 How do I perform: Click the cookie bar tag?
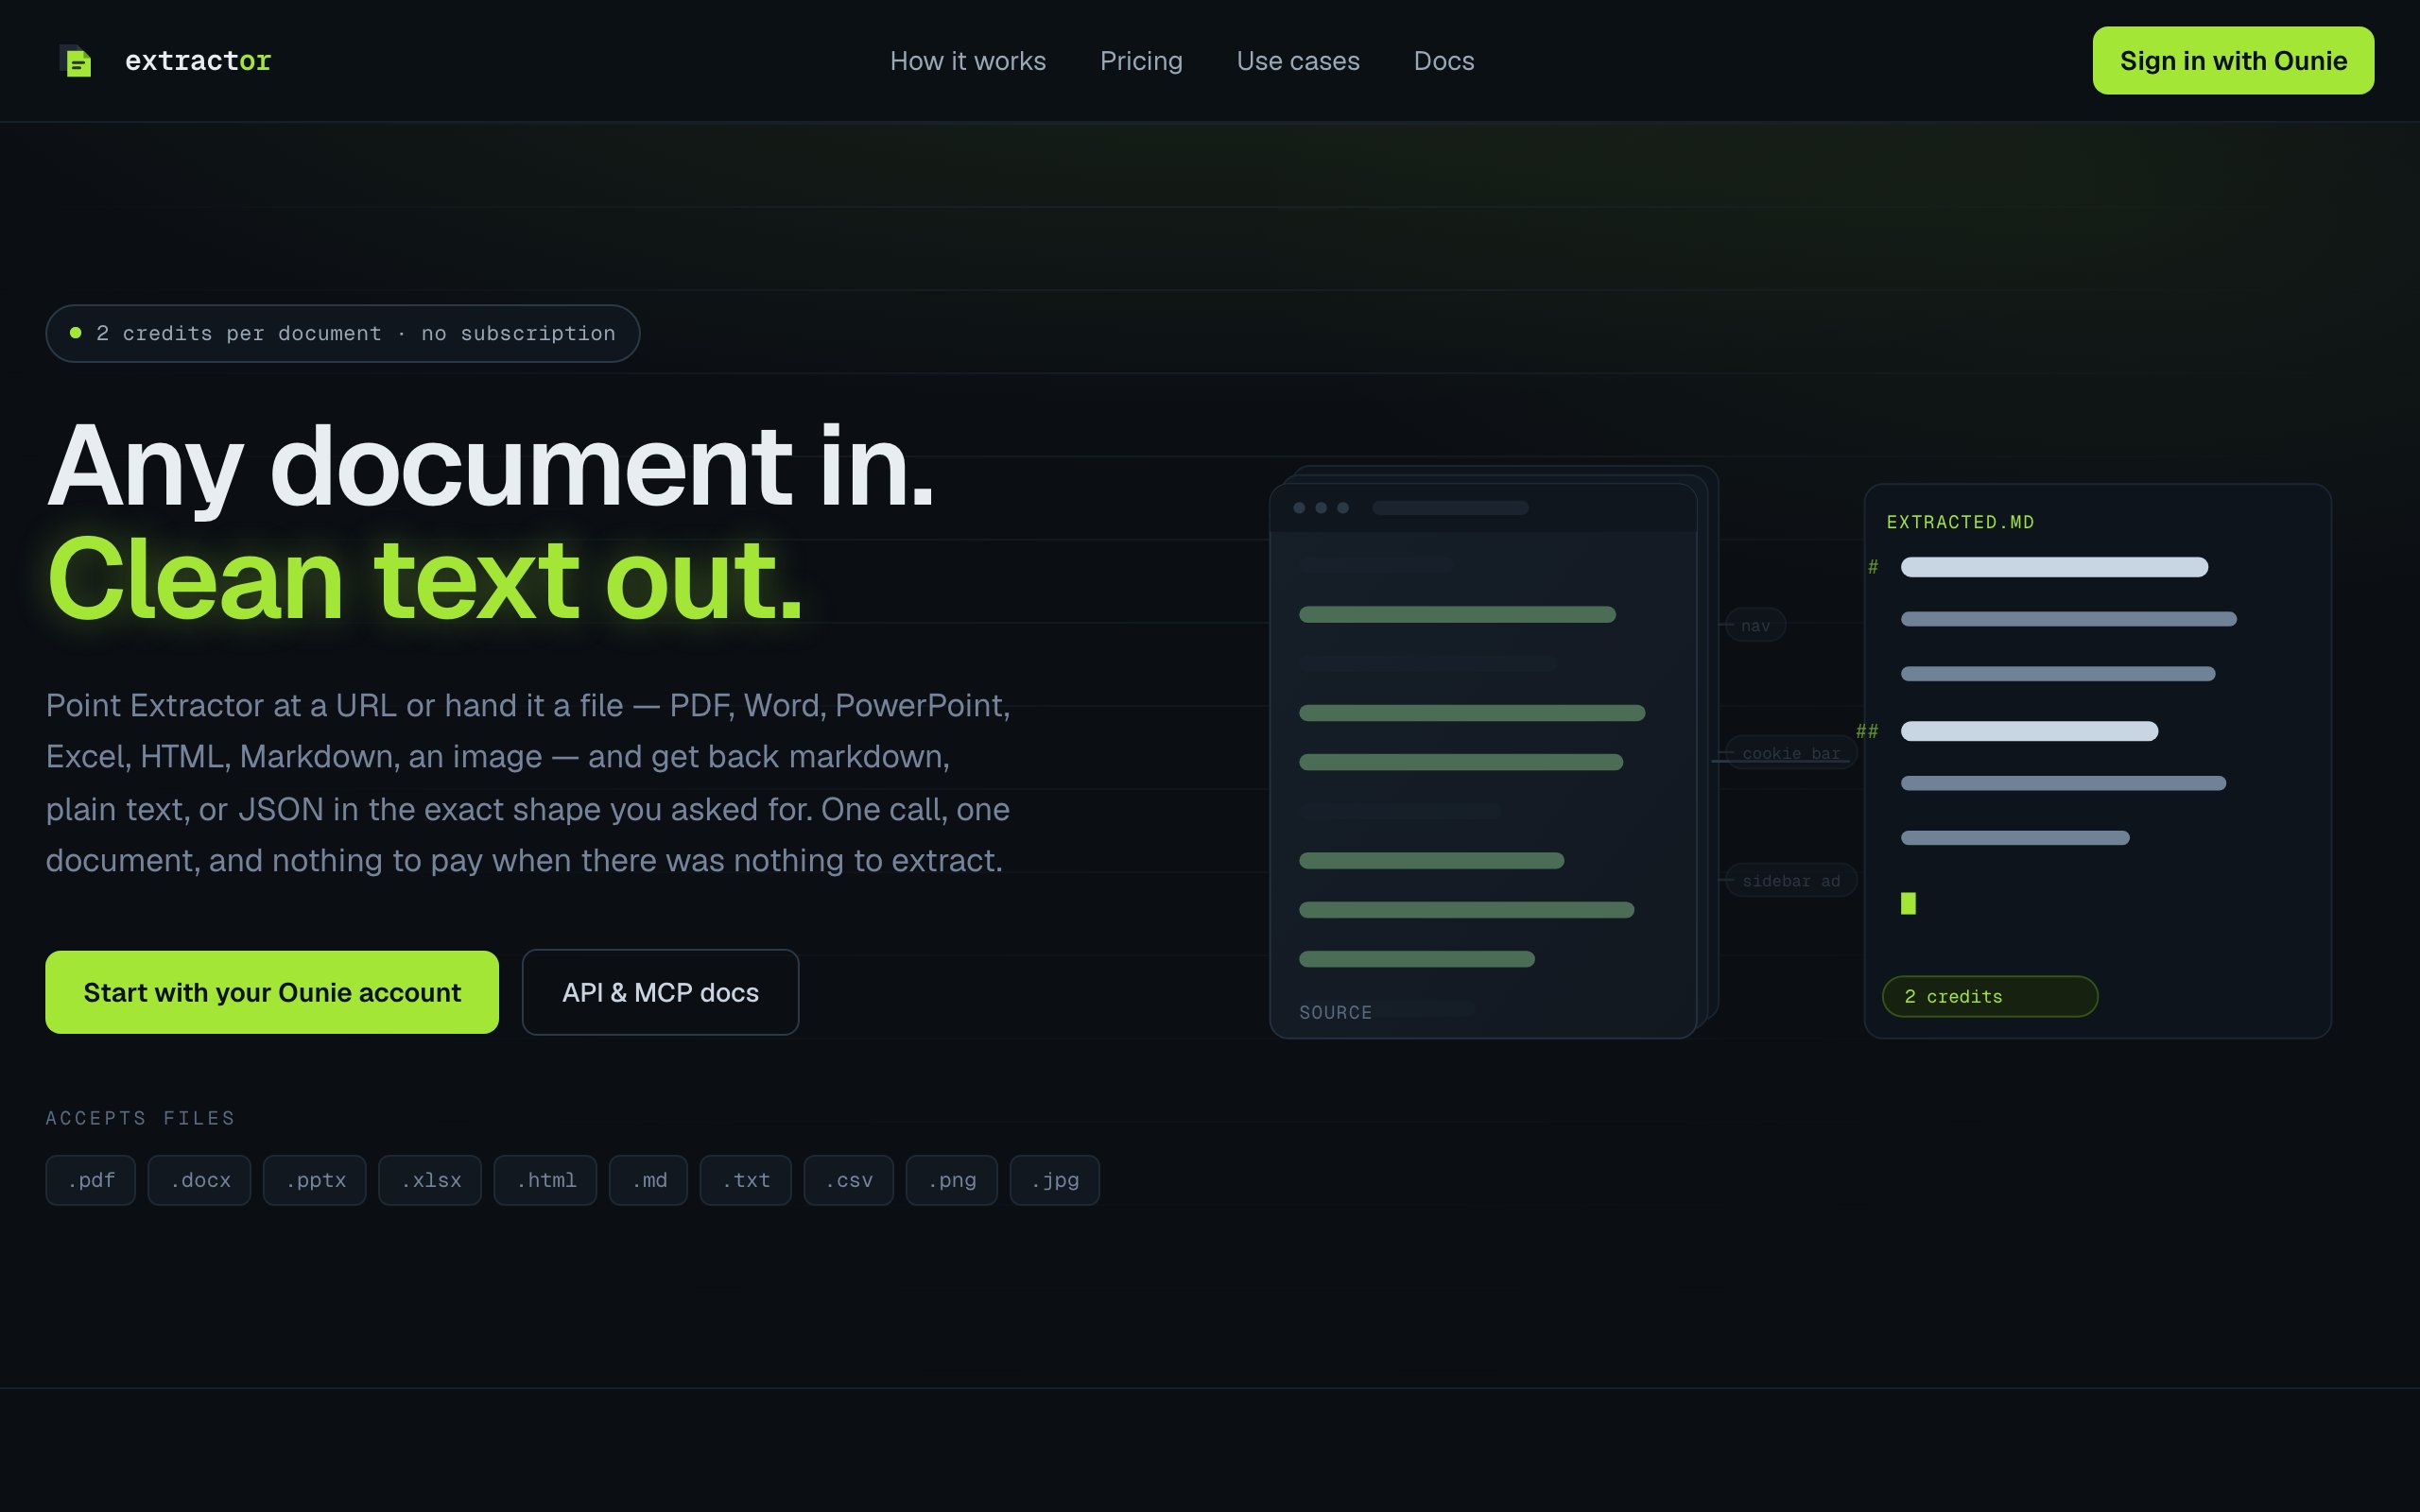[x=1791, y=753]
